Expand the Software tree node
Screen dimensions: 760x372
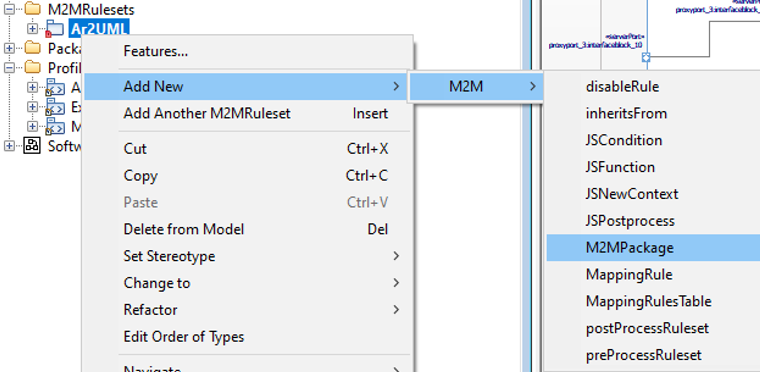[9, 146]
